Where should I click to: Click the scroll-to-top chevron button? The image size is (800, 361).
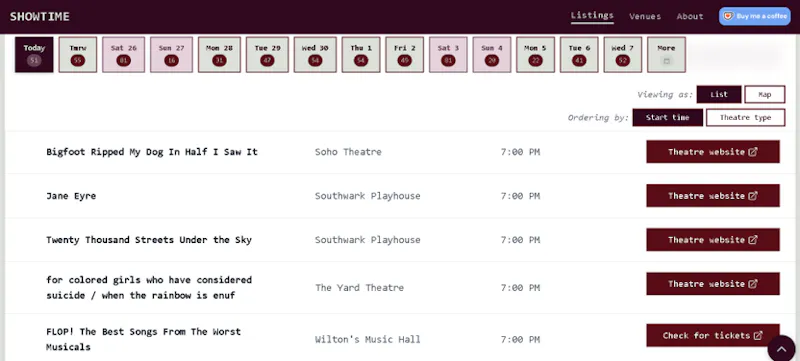[x=781, y=349]
